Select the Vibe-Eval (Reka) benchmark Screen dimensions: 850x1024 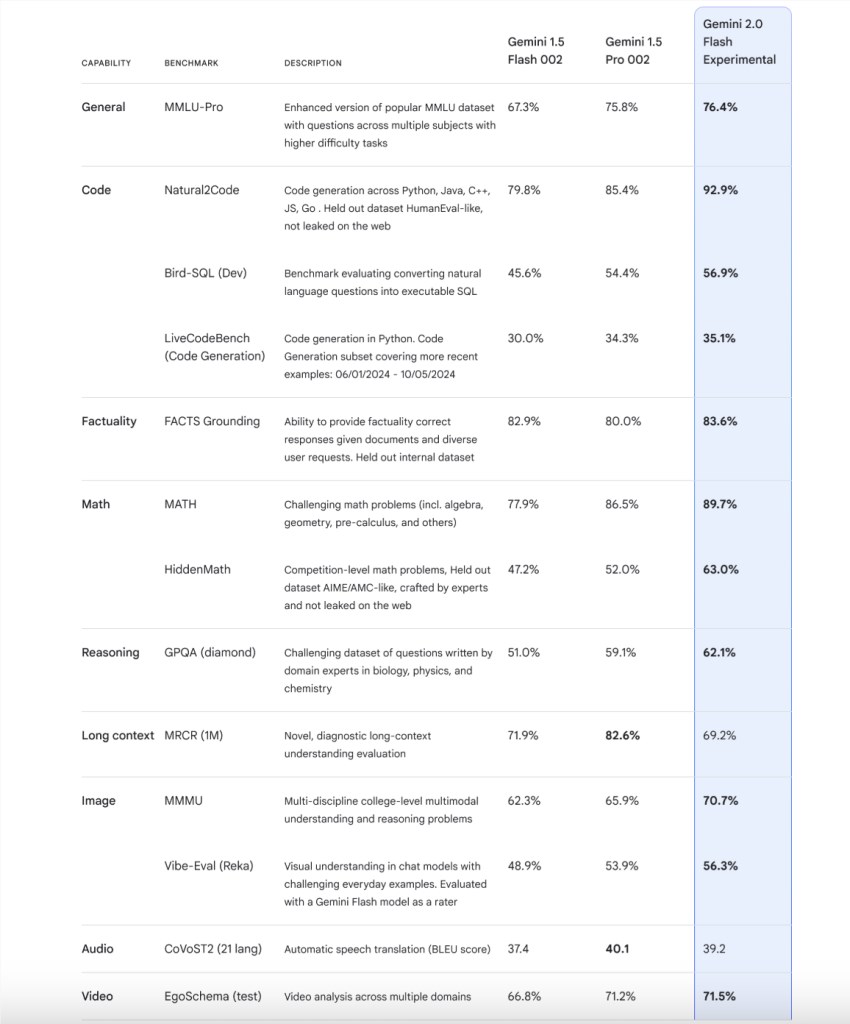tap(208, 866)
